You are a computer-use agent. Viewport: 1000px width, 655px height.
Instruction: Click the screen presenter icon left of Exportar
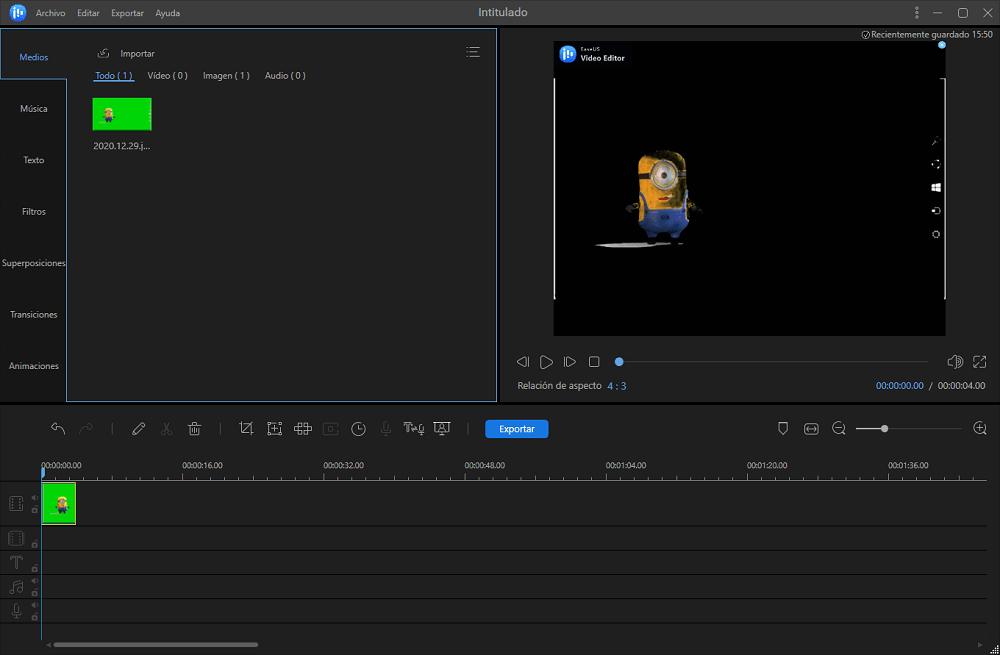coord(442,429)
